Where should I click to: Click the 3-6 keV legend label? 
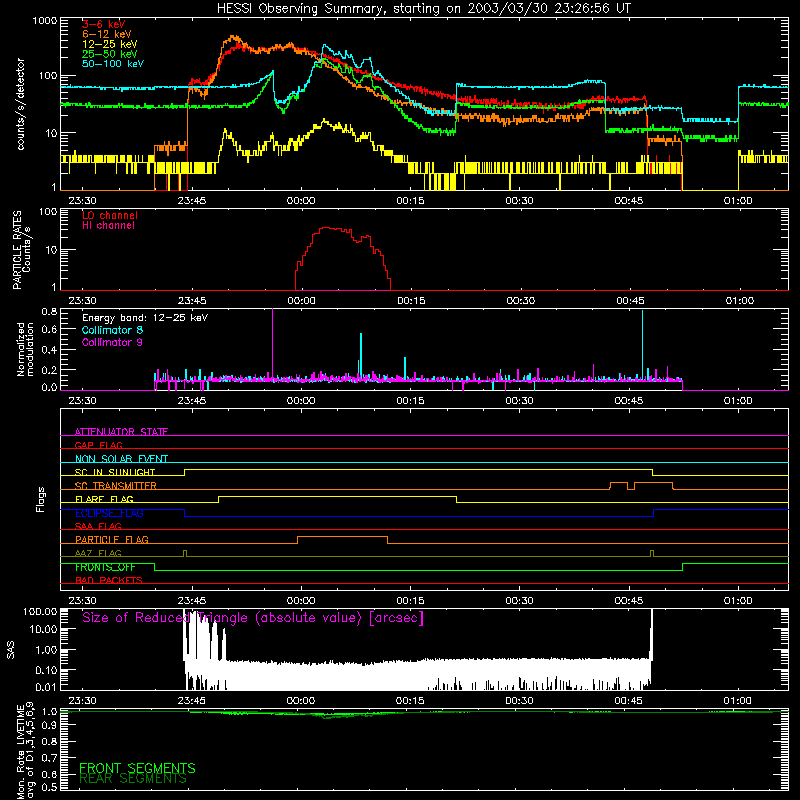click(x=104, y=24)
